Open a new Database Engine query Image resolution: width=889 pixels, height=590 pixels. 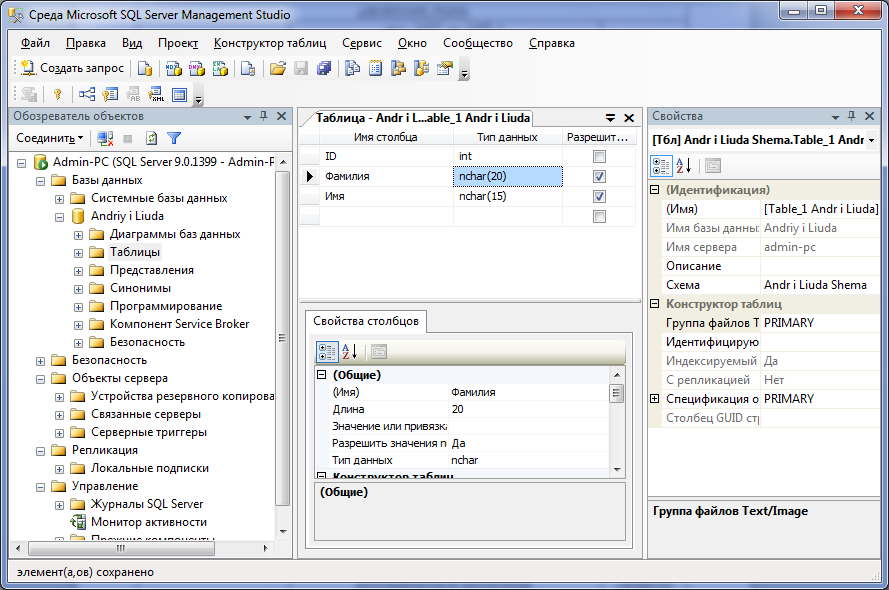click(x=145, y=69)
